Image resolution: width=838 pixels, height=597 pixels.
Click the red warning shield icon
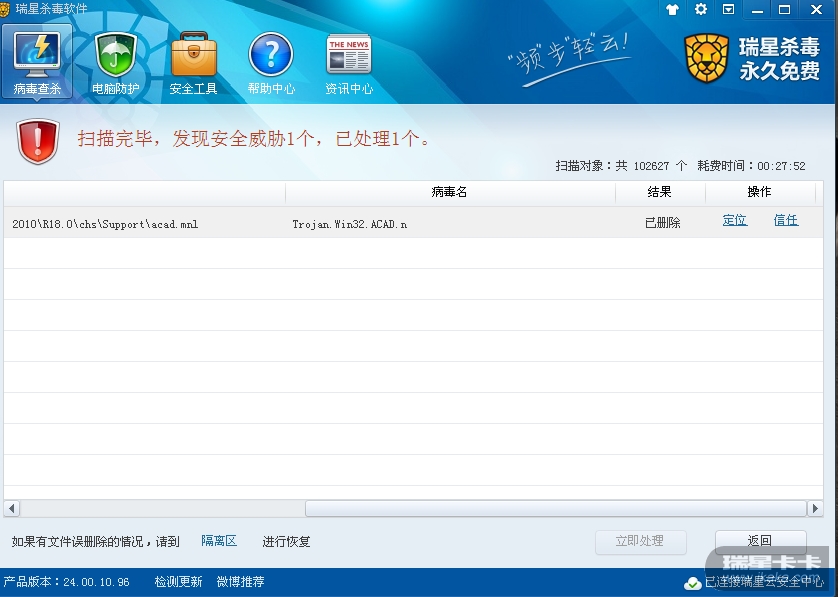click(x=37, y=141)
